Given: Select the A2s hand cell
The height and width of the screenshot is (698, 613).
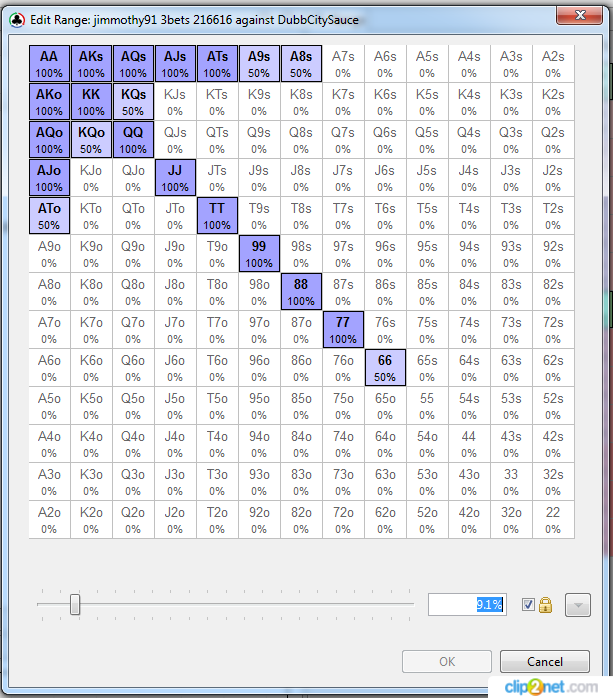Looking at the screenshot, I should pyautogui.click(x=553, y=64).
